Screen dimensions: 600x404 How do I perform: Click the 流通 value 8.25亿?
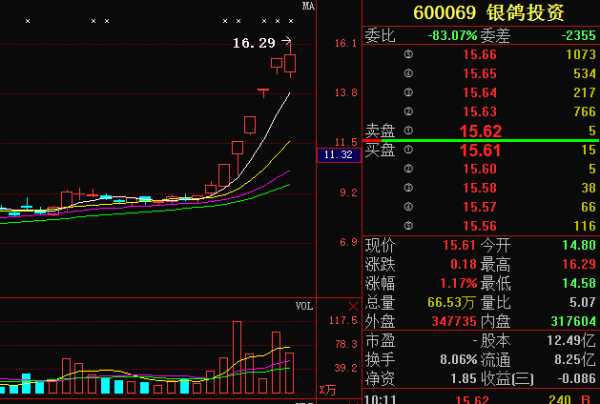pos(575,359)
